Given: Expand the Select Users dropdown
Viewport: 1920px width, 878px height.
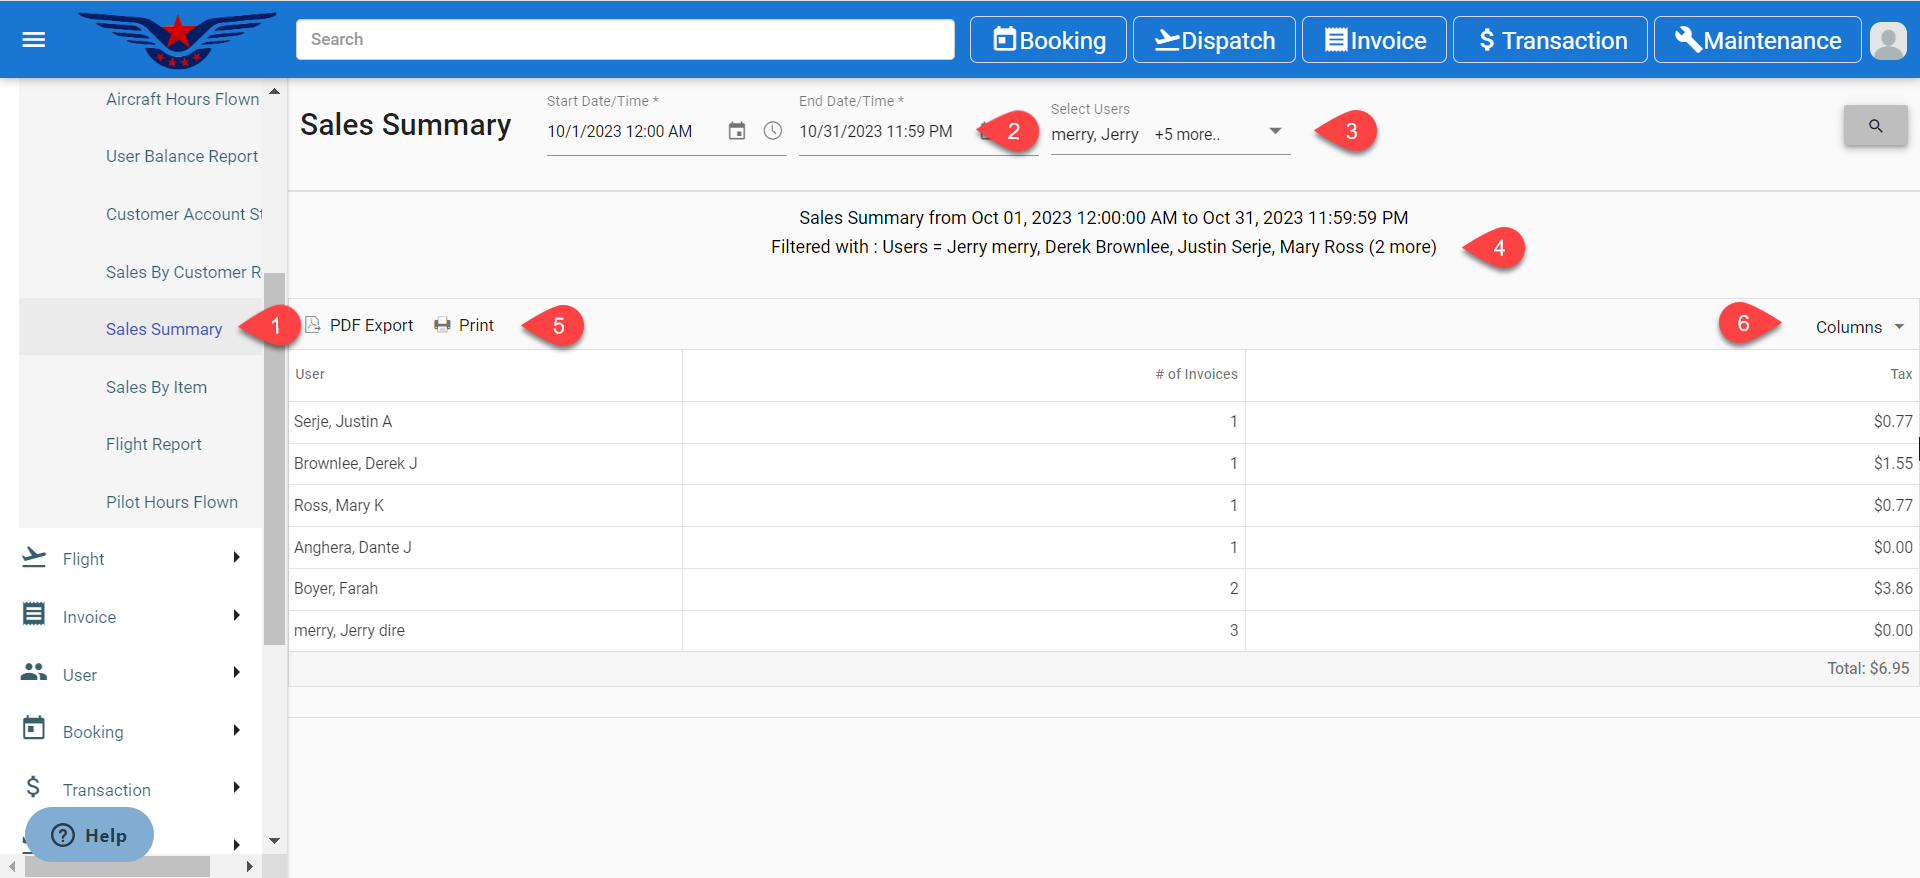Looking at the screenshot, I should click(1275, 132).
